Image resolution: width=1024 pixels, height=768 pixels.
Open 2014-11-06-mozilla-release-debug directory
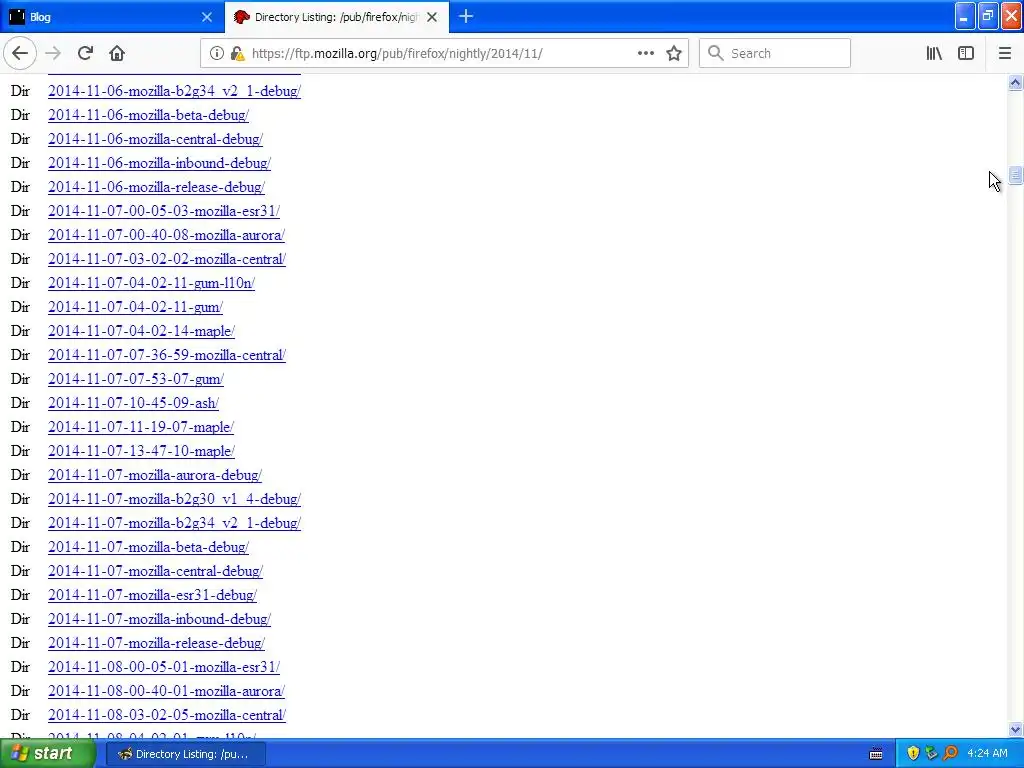156,187
